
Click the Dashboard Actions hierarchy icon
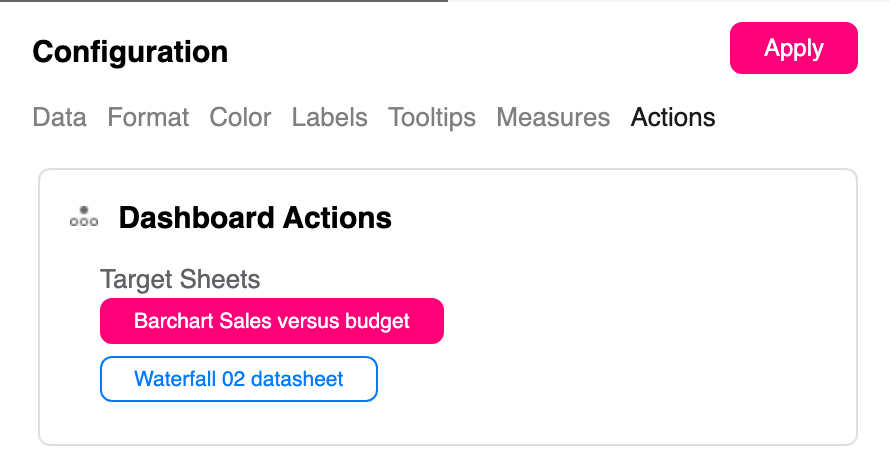[x=83, y=217]
